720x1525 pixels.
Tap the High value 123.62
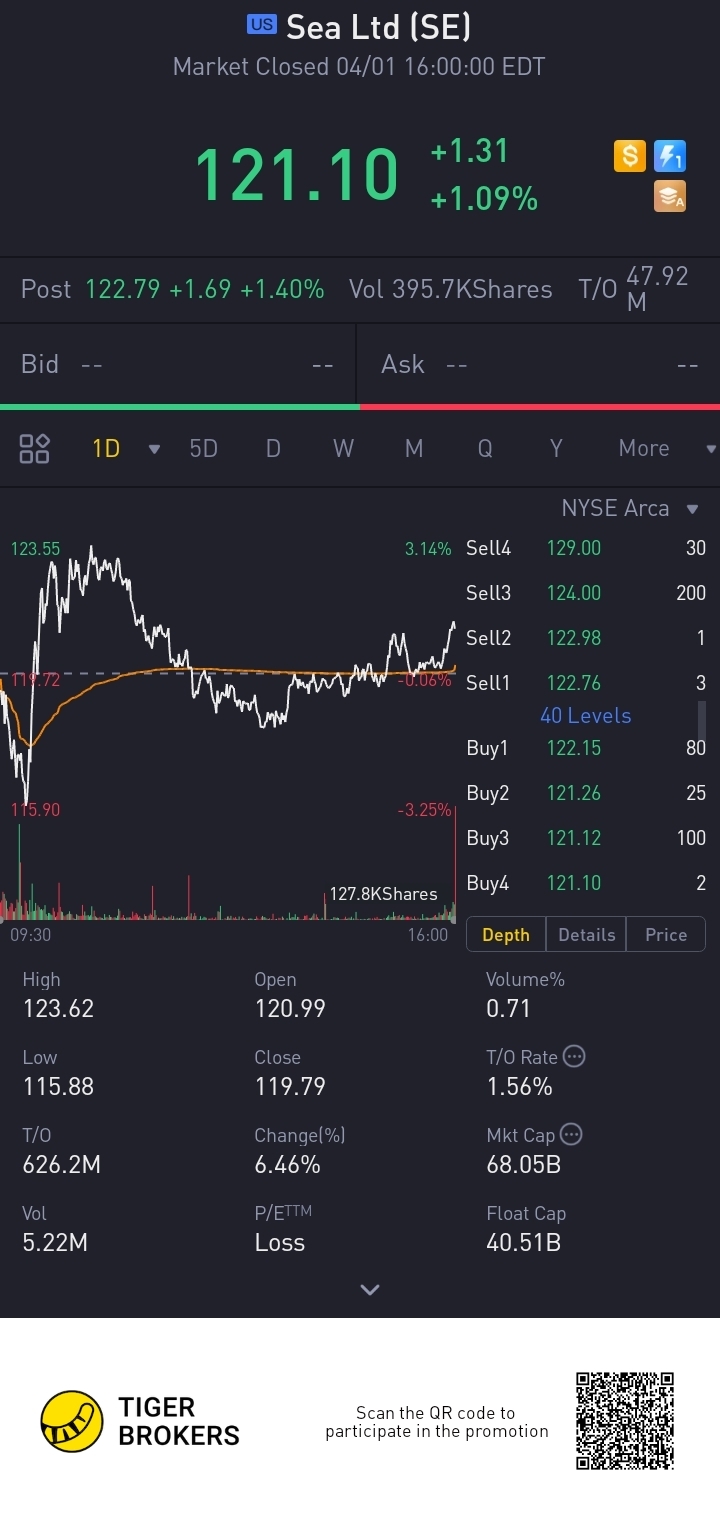58,1008
